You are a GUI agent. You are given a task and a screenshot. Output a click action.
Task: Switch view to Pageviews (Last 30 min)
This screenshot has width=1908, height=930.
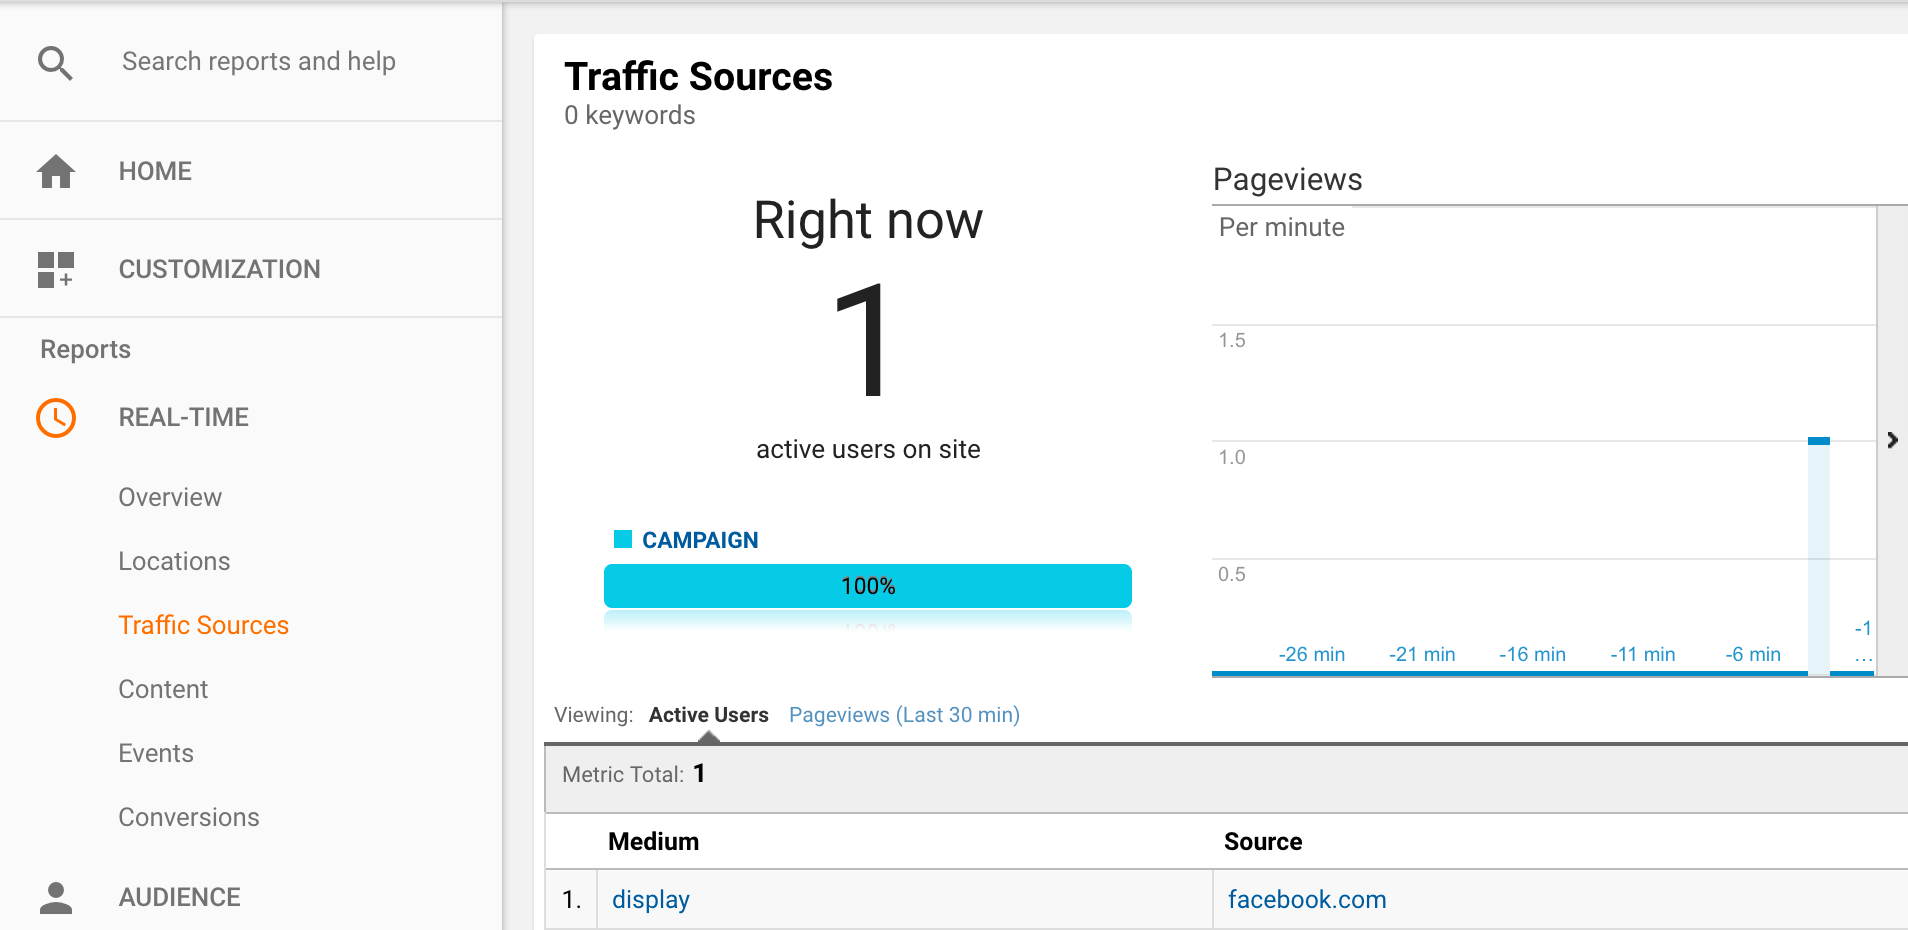pyautogui.click(x=904, y=715)
